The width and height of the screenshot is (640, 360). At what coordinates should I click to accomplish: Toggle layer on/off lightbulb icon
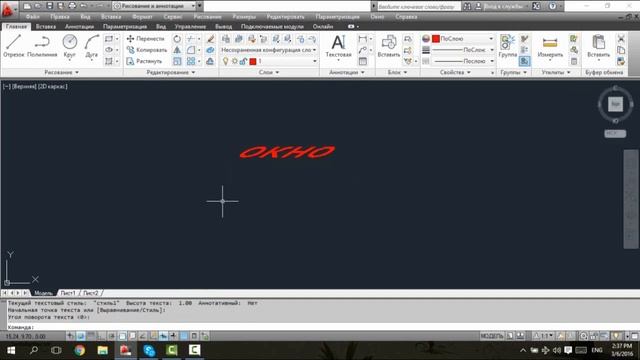(225, 61)
